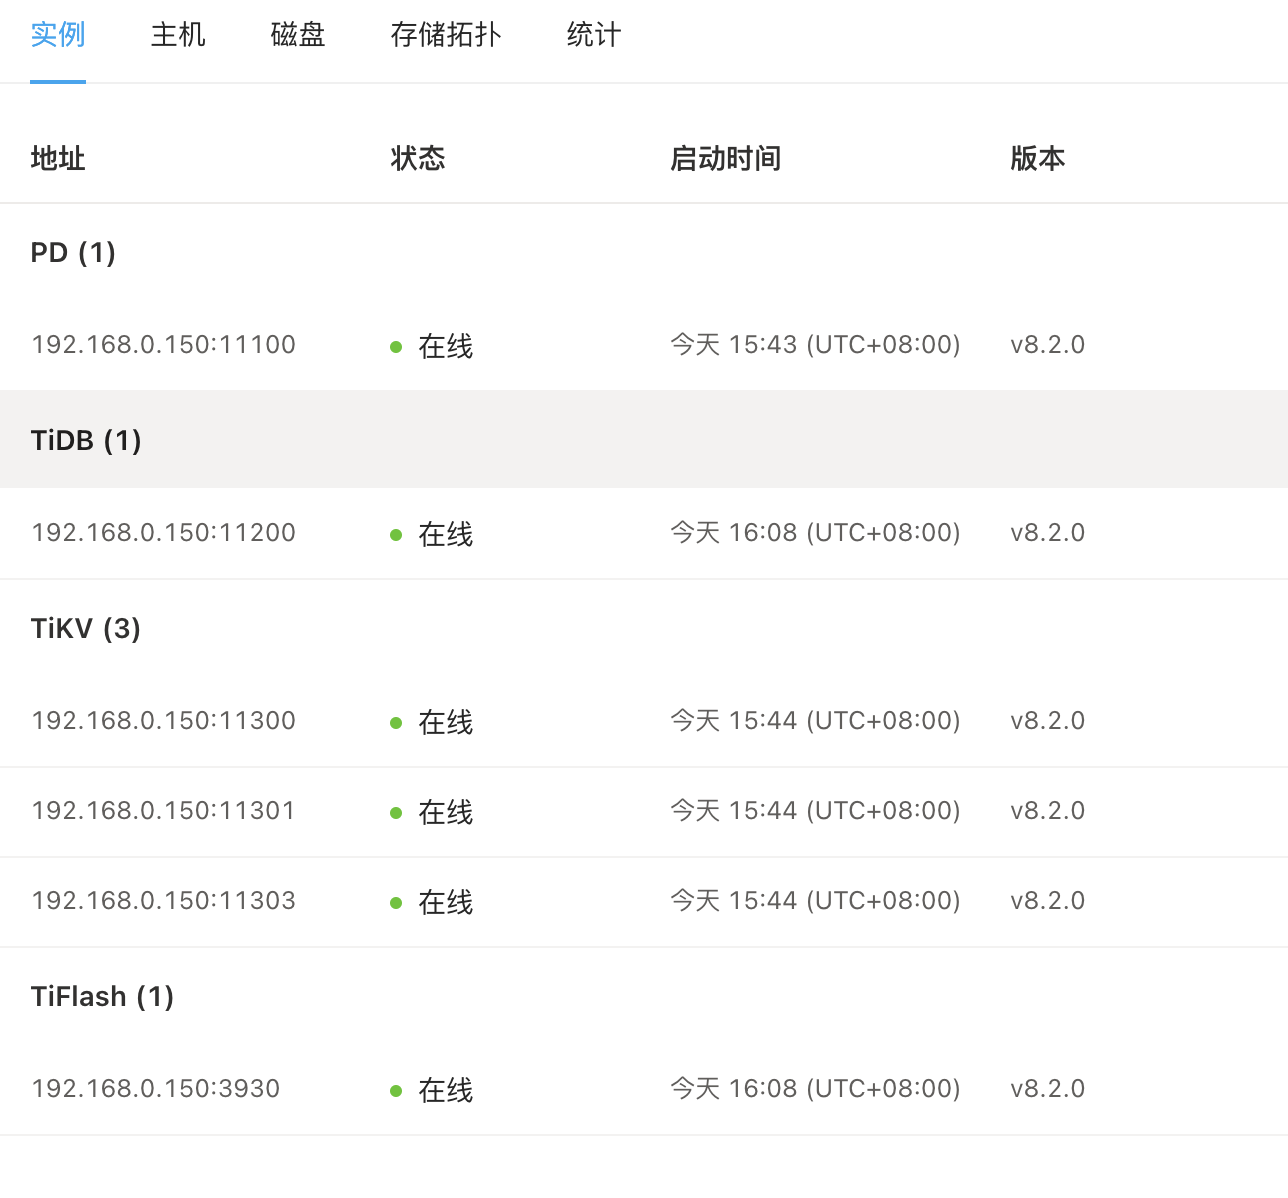This screenshot has height=1198, width=1288.
Task: Click TiFlash address 192.168.0.150:3930
Action: click(156, 1089)
